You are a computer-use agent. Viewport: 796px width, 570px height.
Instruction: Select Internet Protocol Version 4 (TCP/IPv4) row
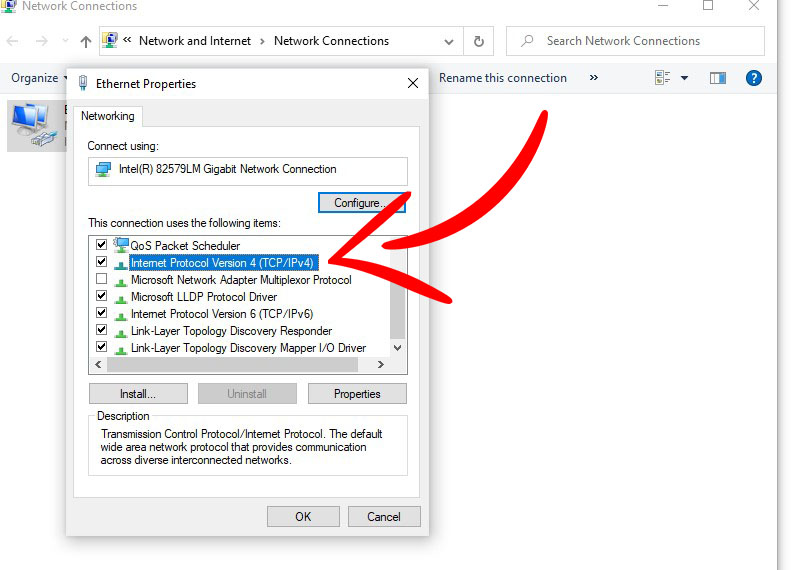point(224,263)
